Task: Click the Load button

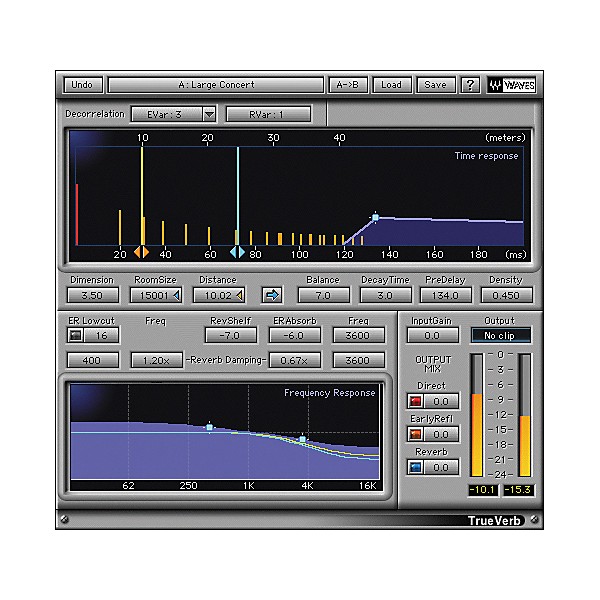Action: tap(391, 85)
